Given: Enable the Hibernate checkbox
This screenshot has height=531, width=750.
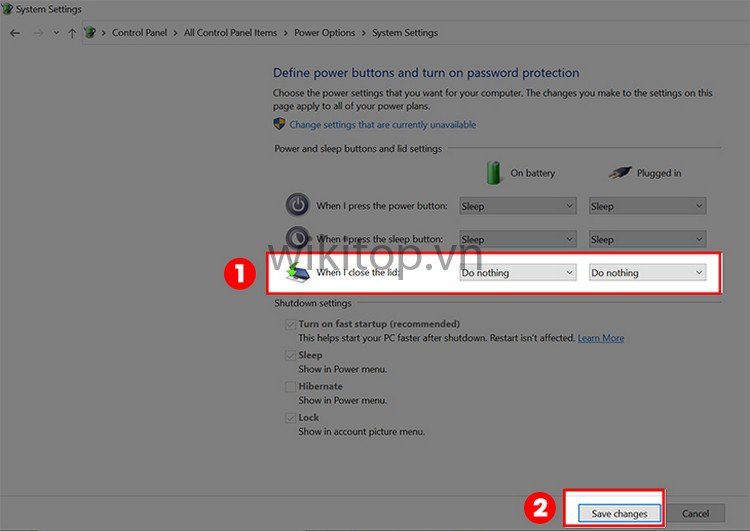Looking at the screenshot, I should [x=290, y=386].
